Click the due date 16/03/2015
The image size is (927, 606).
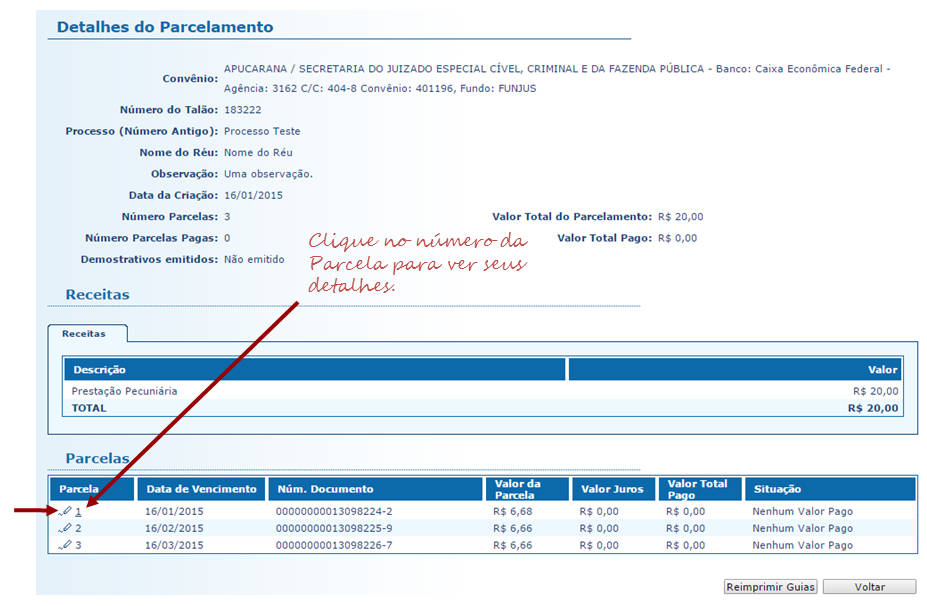tap(174, 545)
